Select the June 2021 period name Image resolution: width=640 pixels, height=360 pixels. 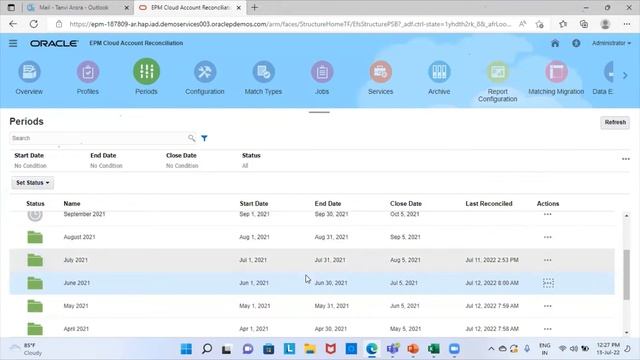77,283
